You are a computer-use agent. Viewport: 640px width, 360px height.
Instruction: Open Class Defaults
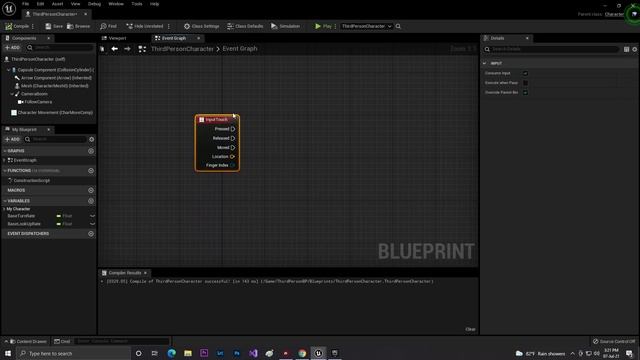coord(245,26)
